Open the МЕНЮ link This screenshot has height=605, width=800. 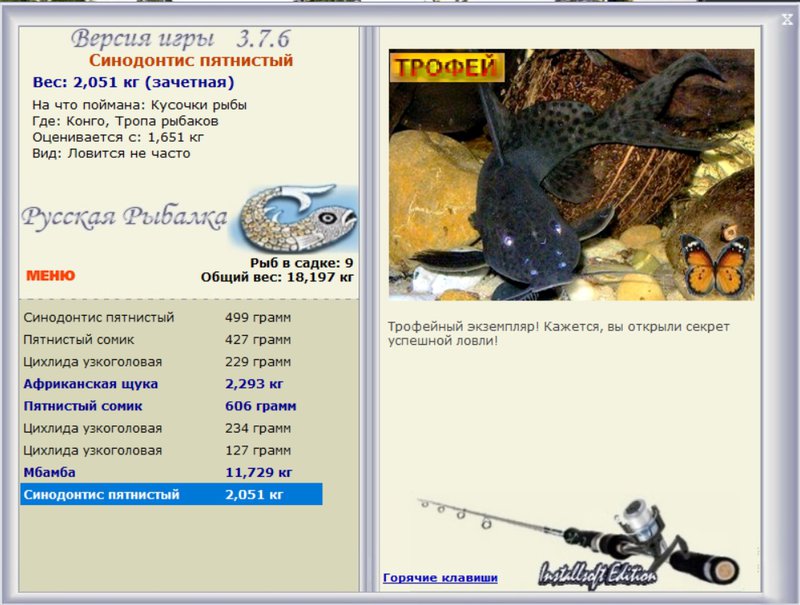pyautogui.click(x=51, y=275)
